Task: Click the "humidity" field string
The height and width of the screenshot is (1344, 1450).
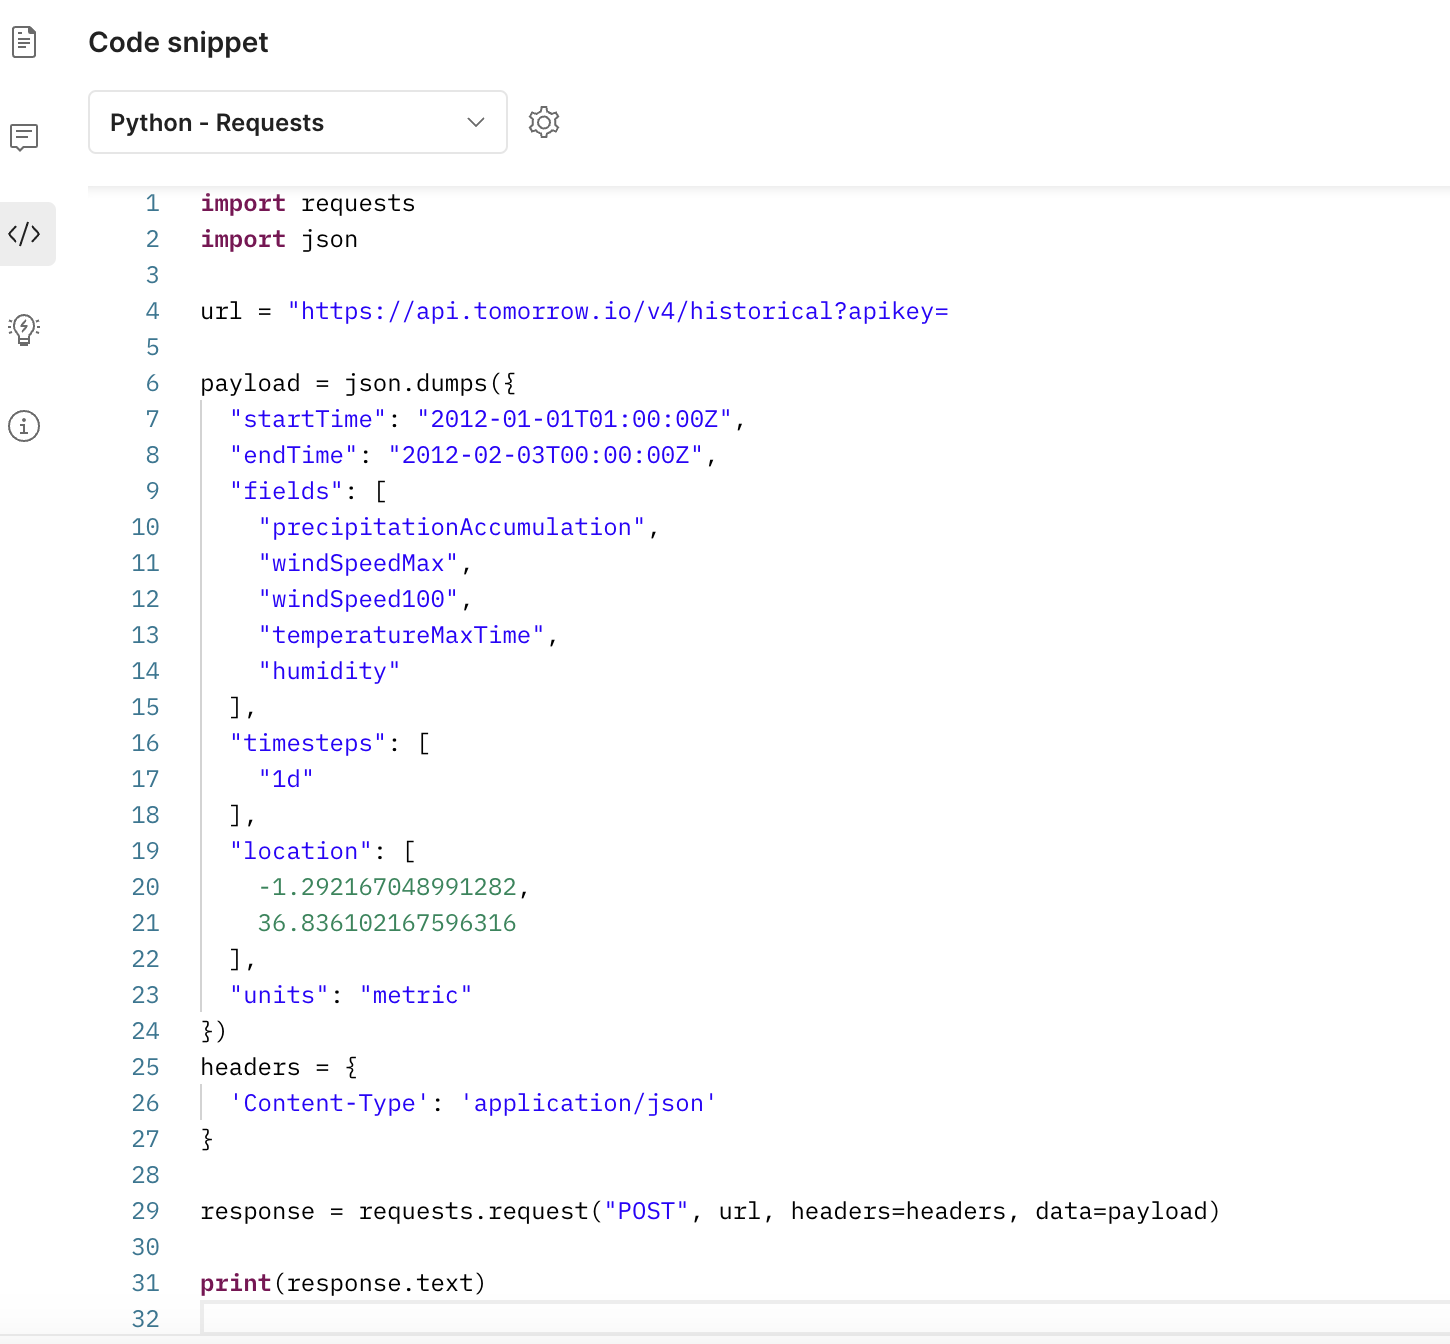Action: 329,671
